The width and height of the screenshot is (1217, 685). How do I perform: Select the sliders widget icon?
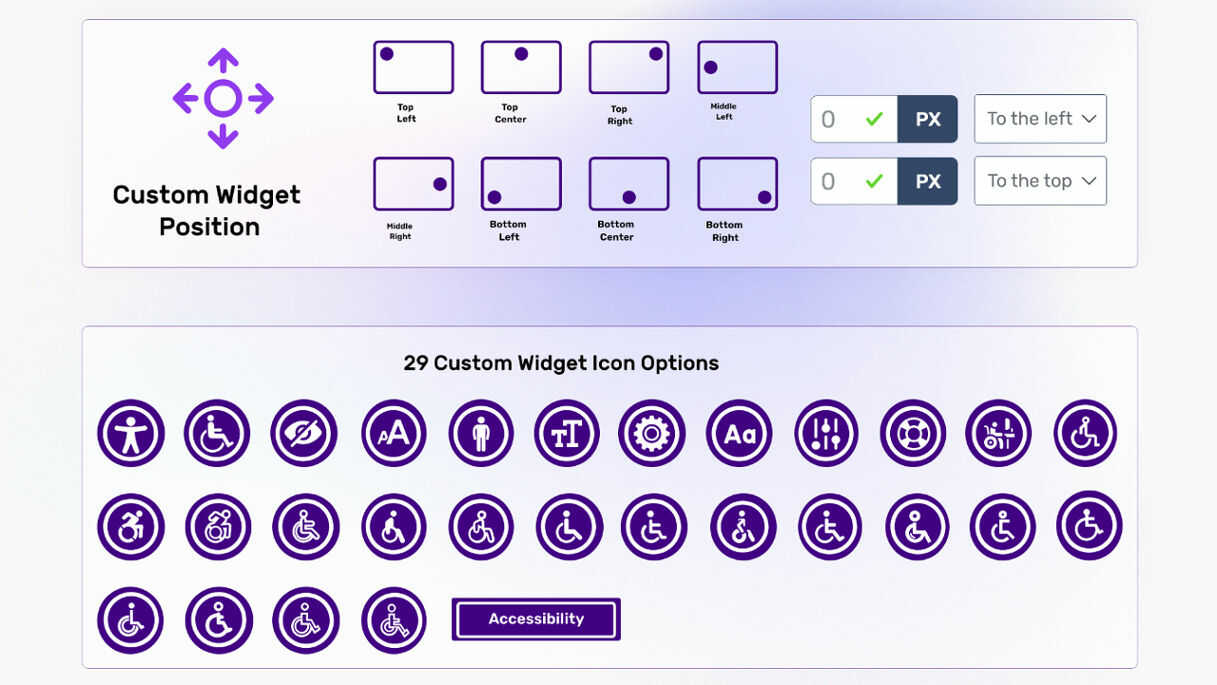pyautogui.click(x=826, y=433)
